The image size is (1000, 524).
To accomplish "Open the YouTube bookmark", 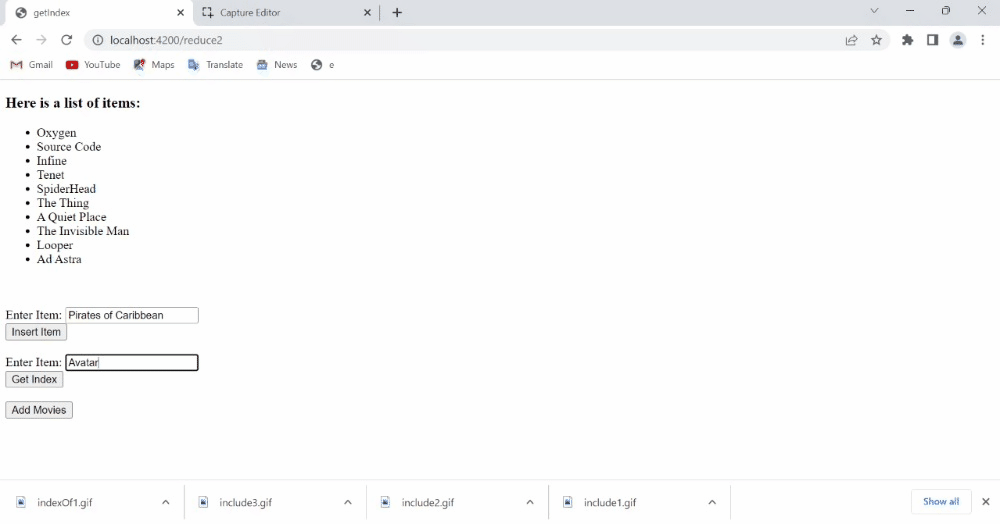I will (x=93, y=65).
